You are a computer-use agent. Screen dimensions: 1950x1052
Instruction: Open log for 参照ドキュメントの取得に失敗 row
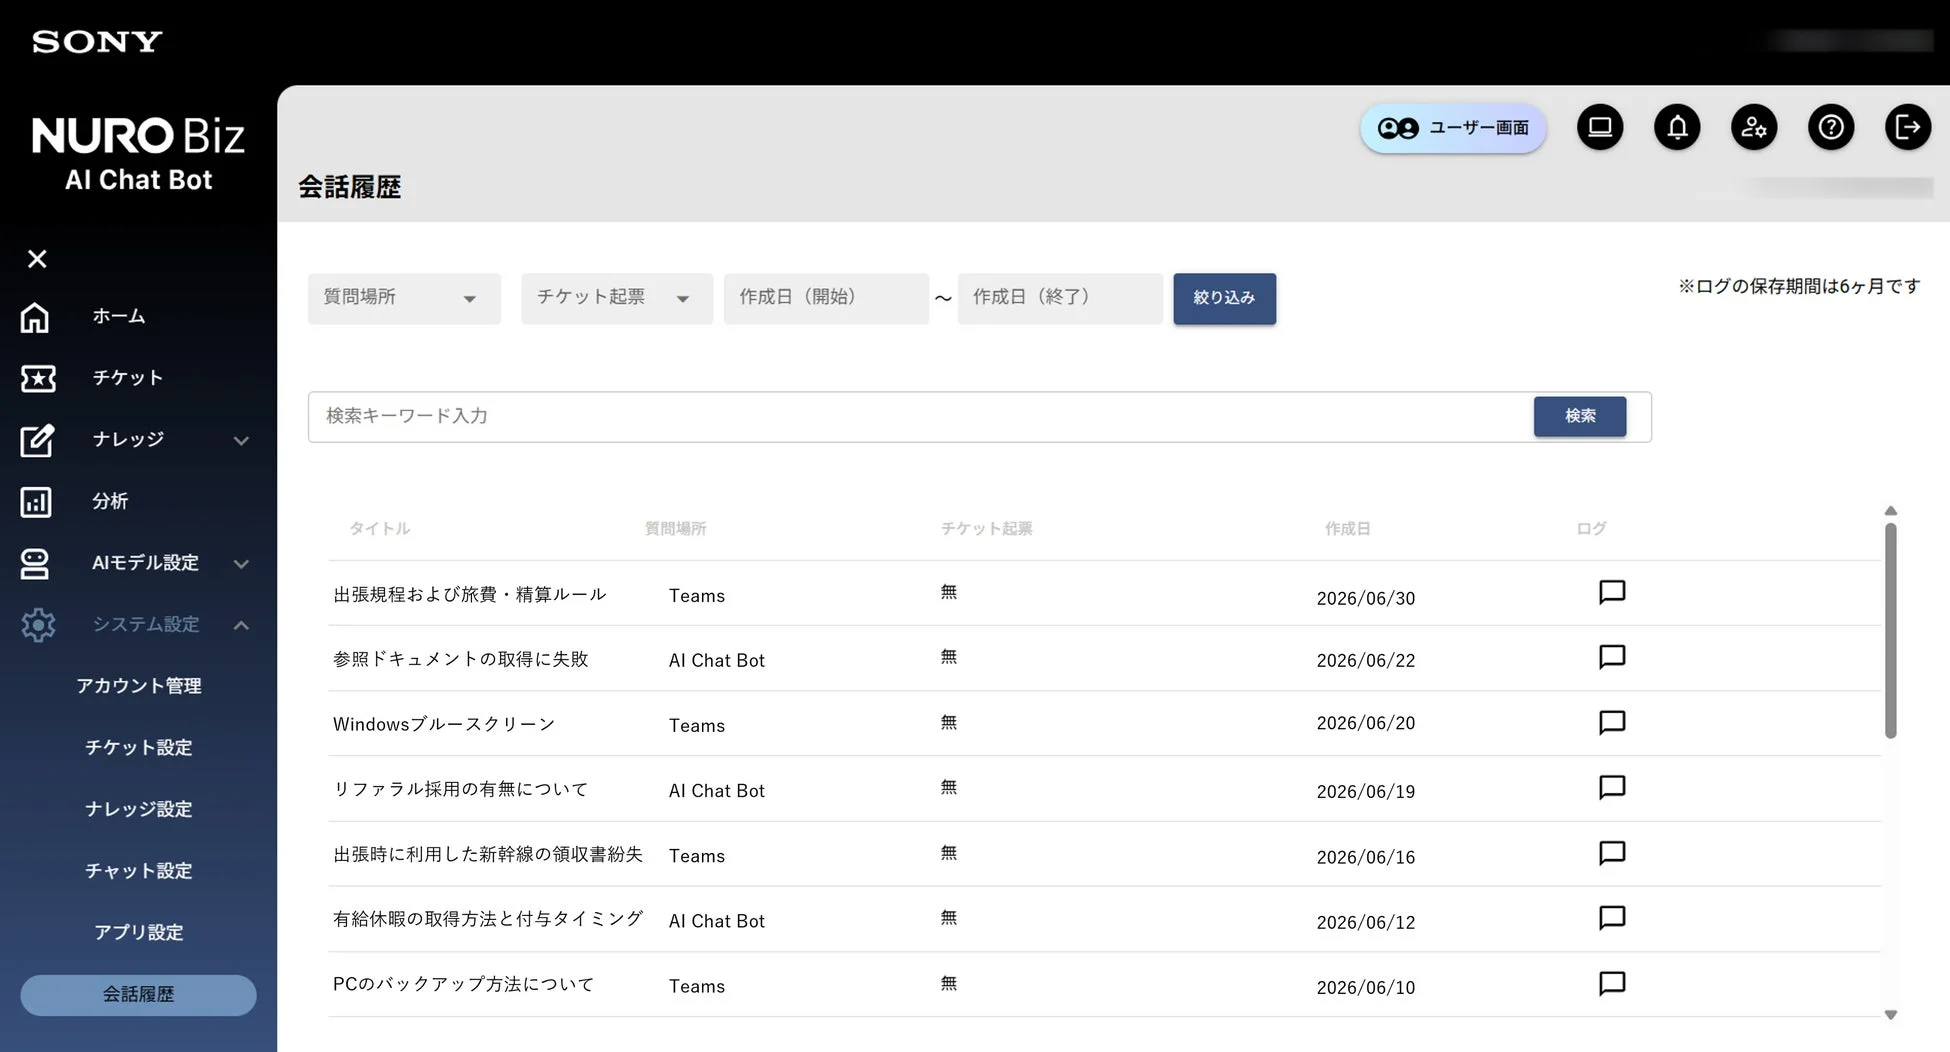[1612, 657]
